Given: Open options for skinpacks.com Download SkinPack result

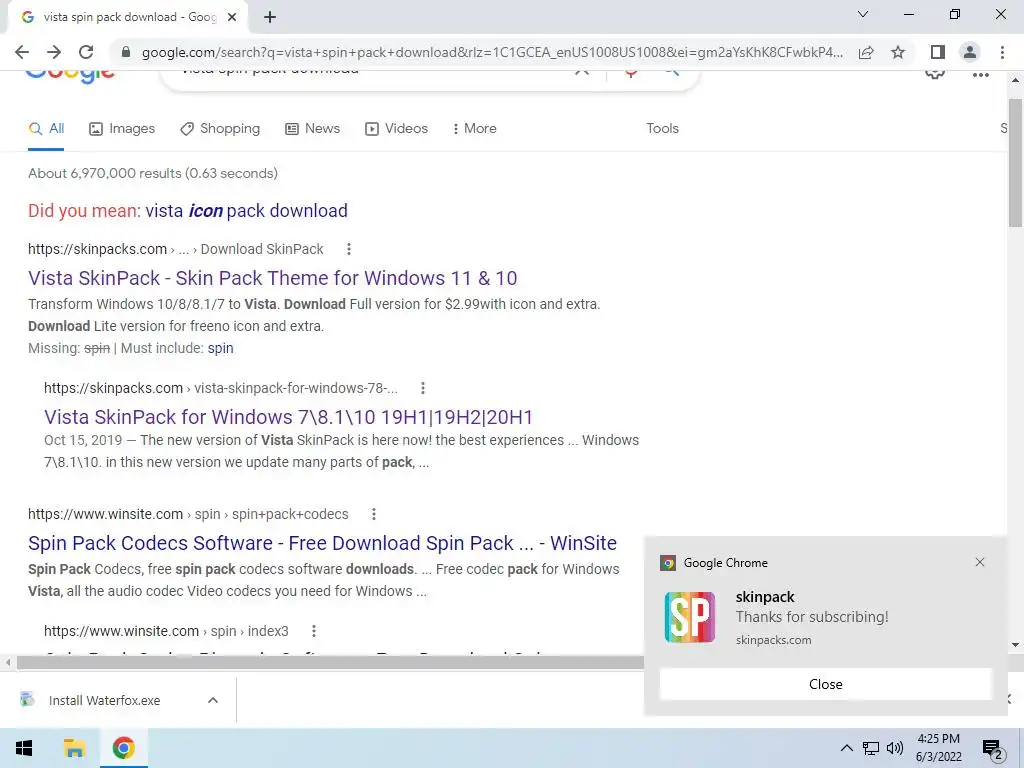Looking at the screenshot, I should point(349,249).
